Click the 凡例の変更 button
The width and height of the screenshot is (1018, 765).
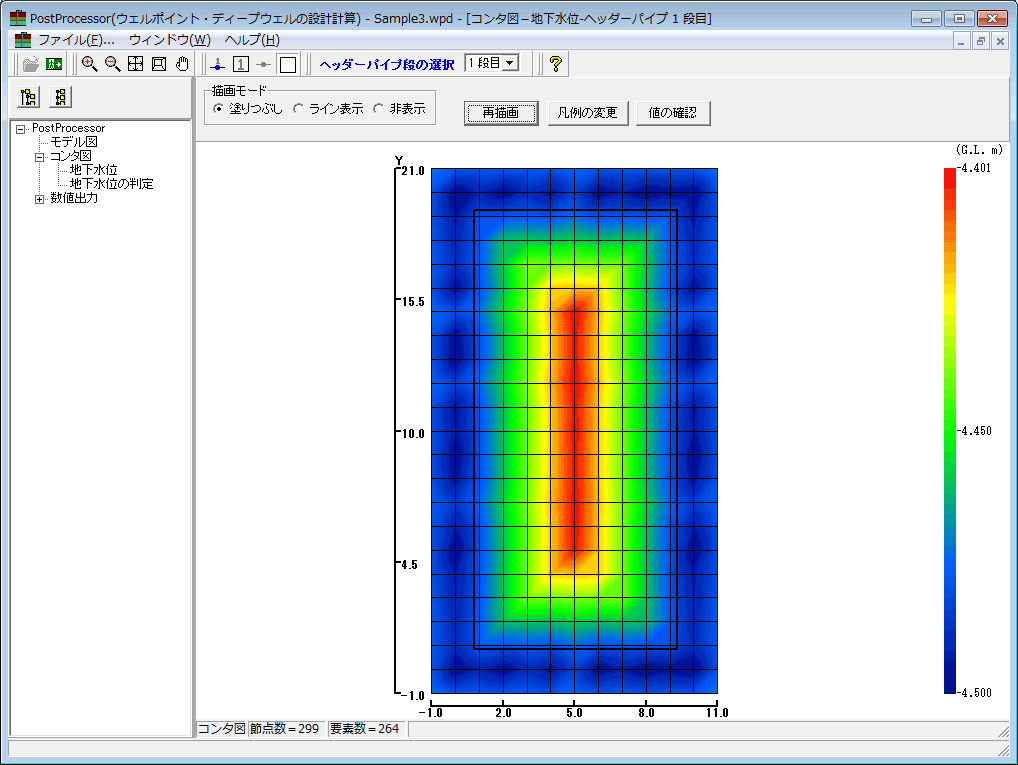589,113
